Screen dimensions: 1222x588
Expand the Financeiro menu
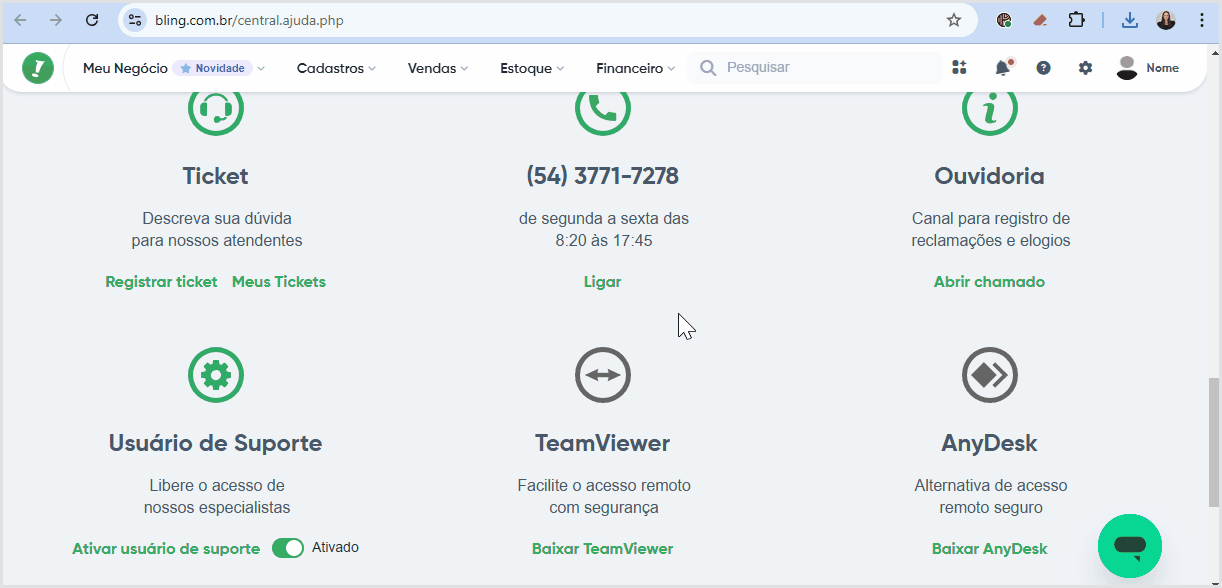click(x=635, y=68)
